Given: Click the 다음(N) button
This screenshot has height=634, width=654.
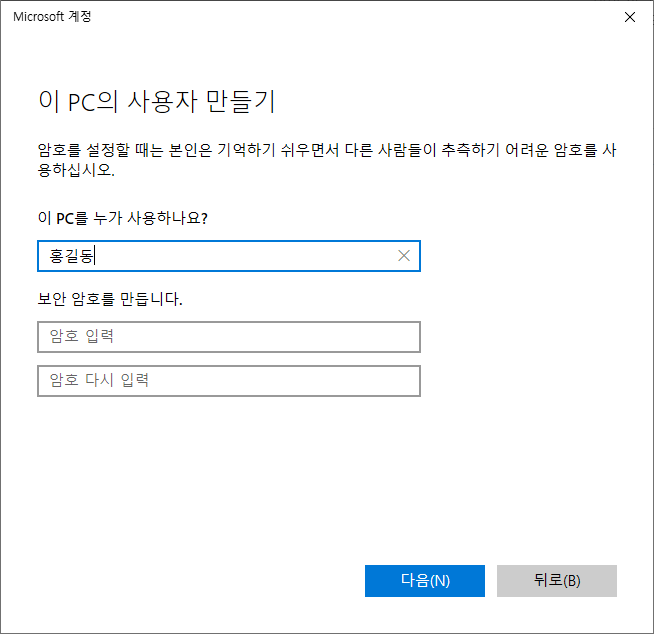Looking at the screenshot, I should tap(425, 581).
